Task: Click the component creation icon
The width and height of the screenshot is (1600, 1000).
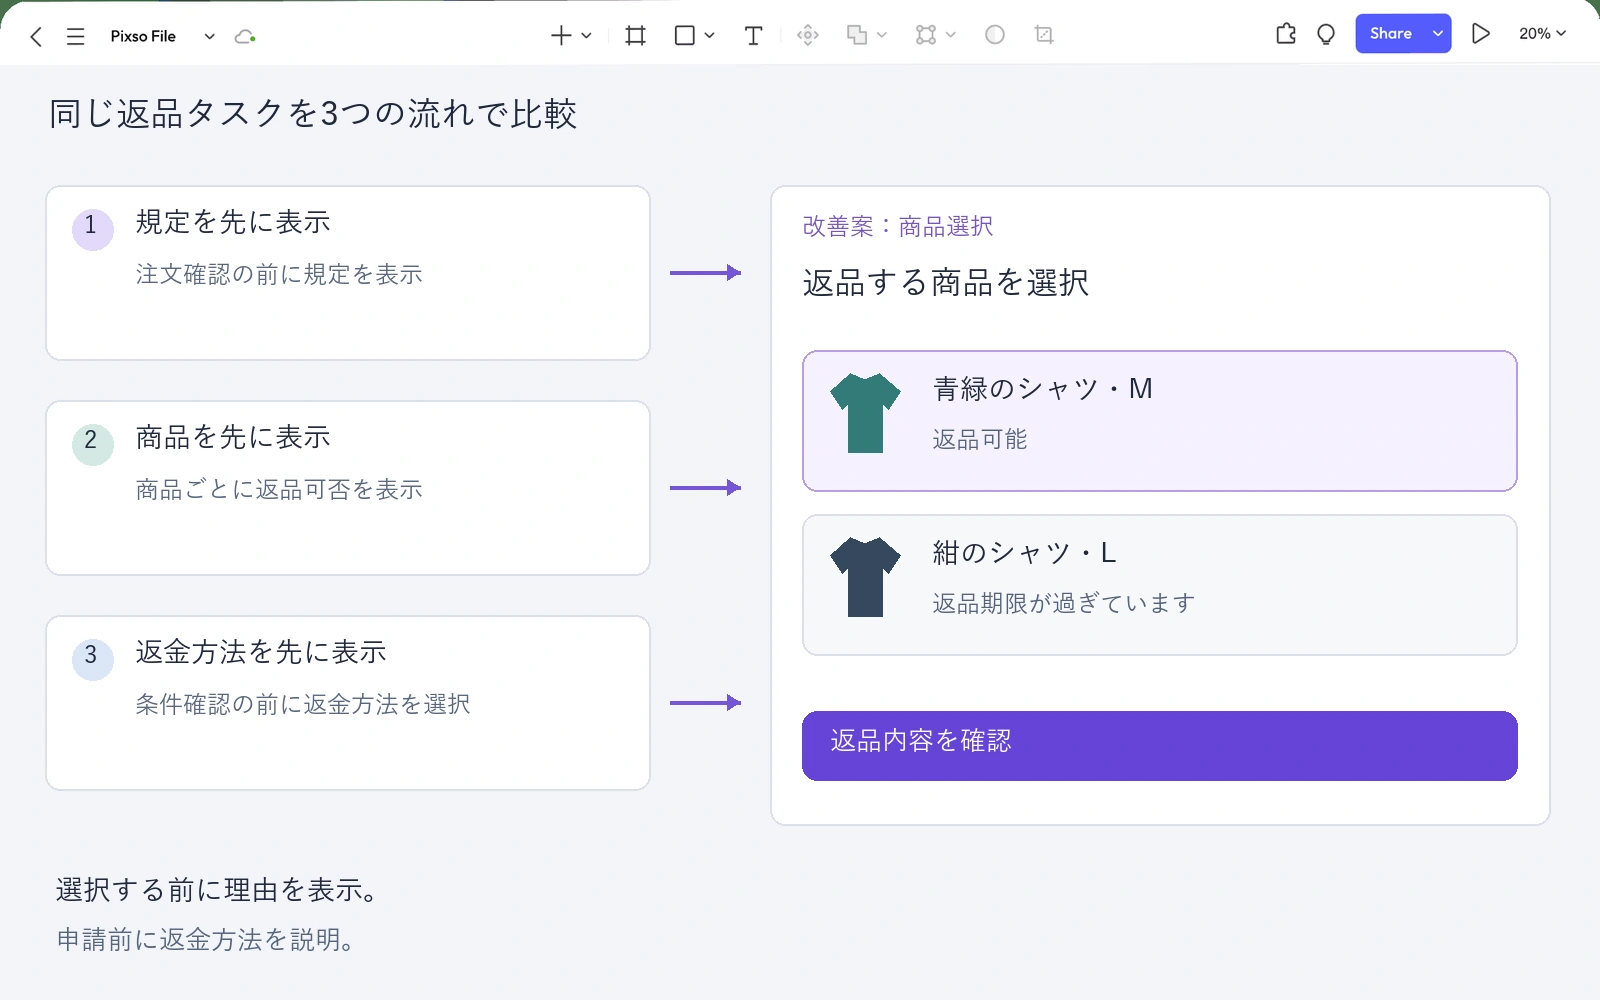Action: click(808, 36)
